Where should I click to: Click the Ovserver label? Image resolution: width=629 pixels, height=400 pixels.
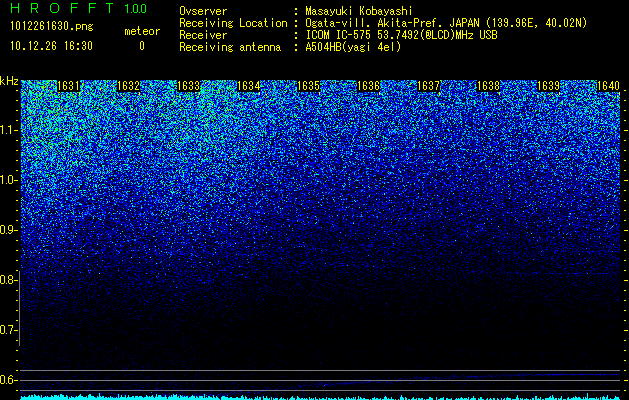click(x=203, y=11)
